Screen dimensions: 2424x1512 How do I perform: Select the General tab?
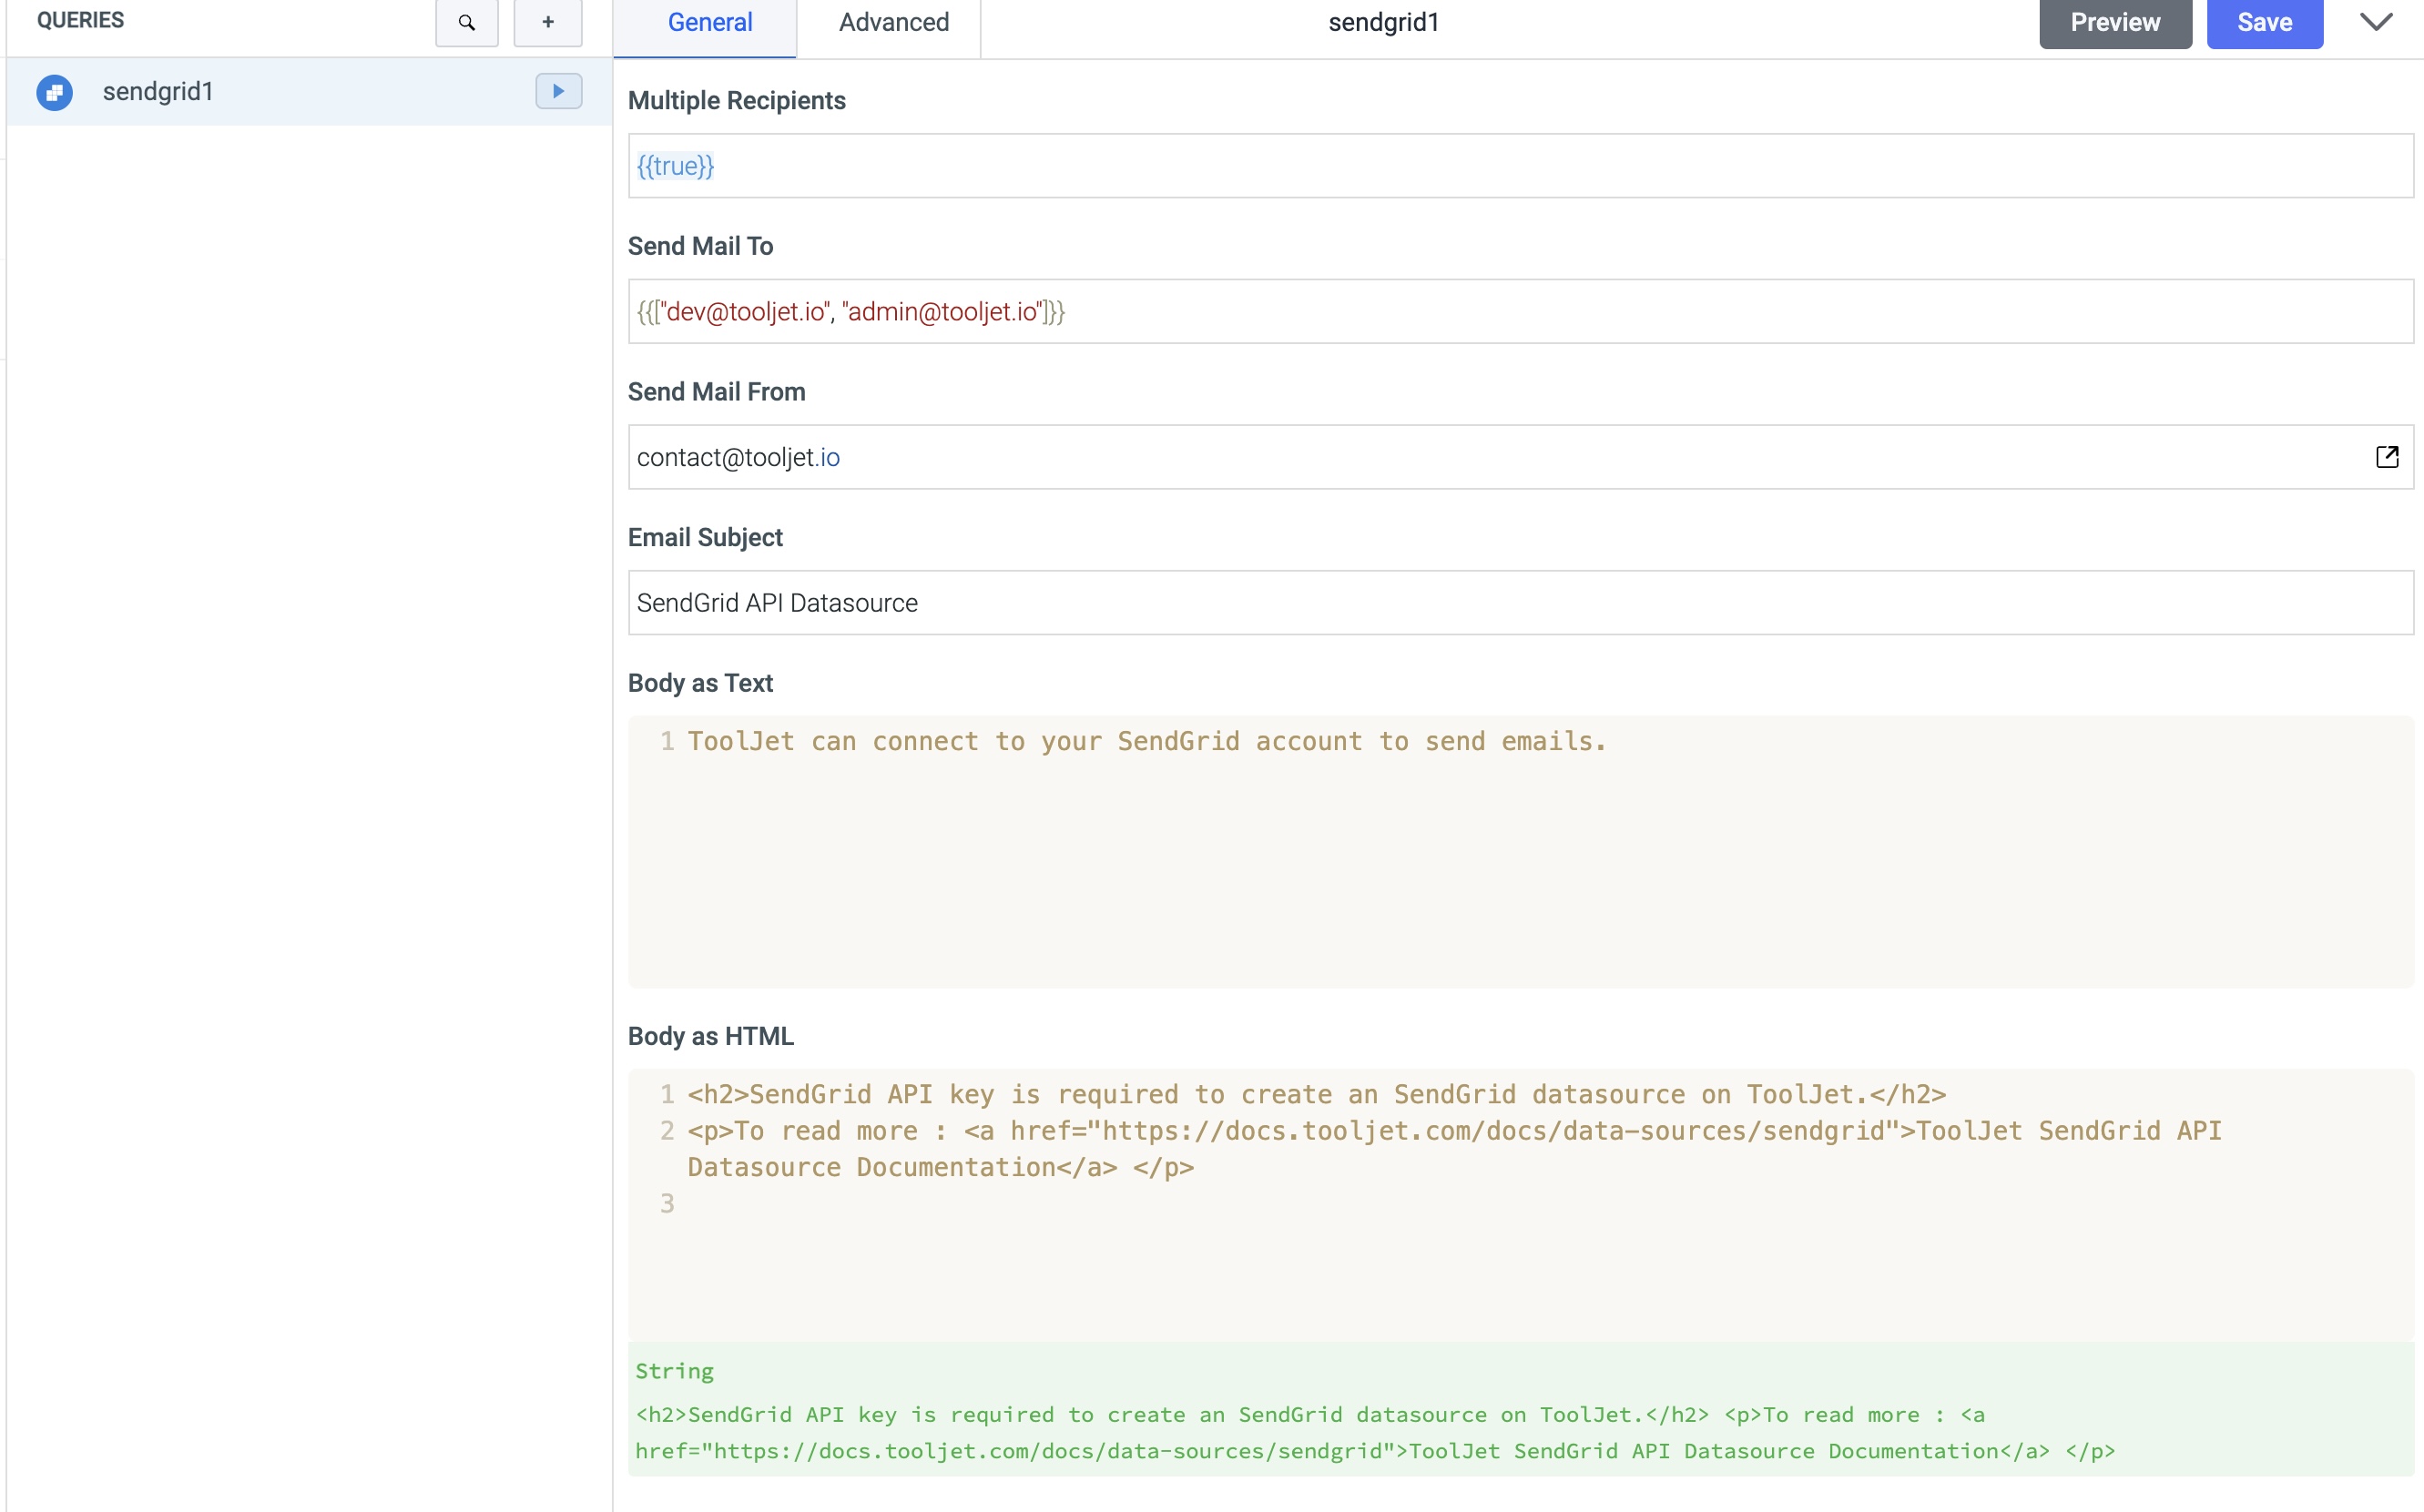click(713, 21)
